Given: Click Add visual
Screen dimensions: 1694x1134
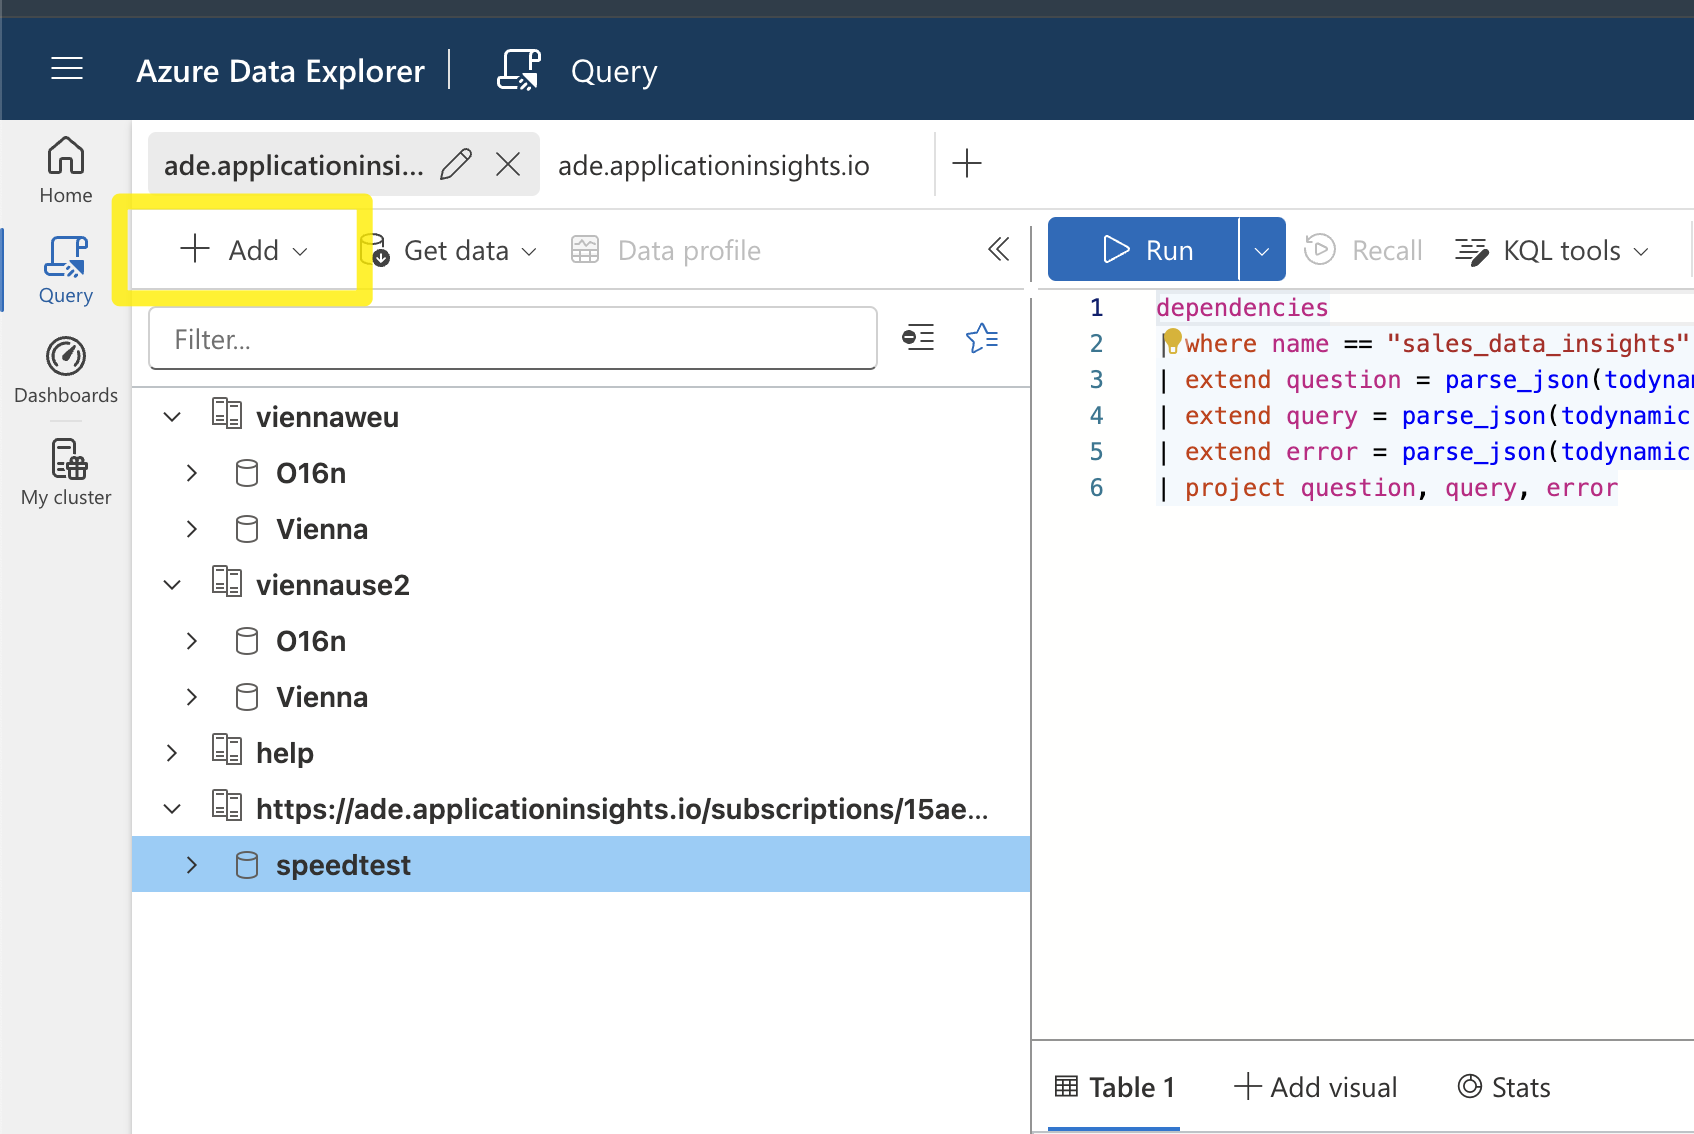Looking at the screenshot, I should (x=1315, y=1087).
